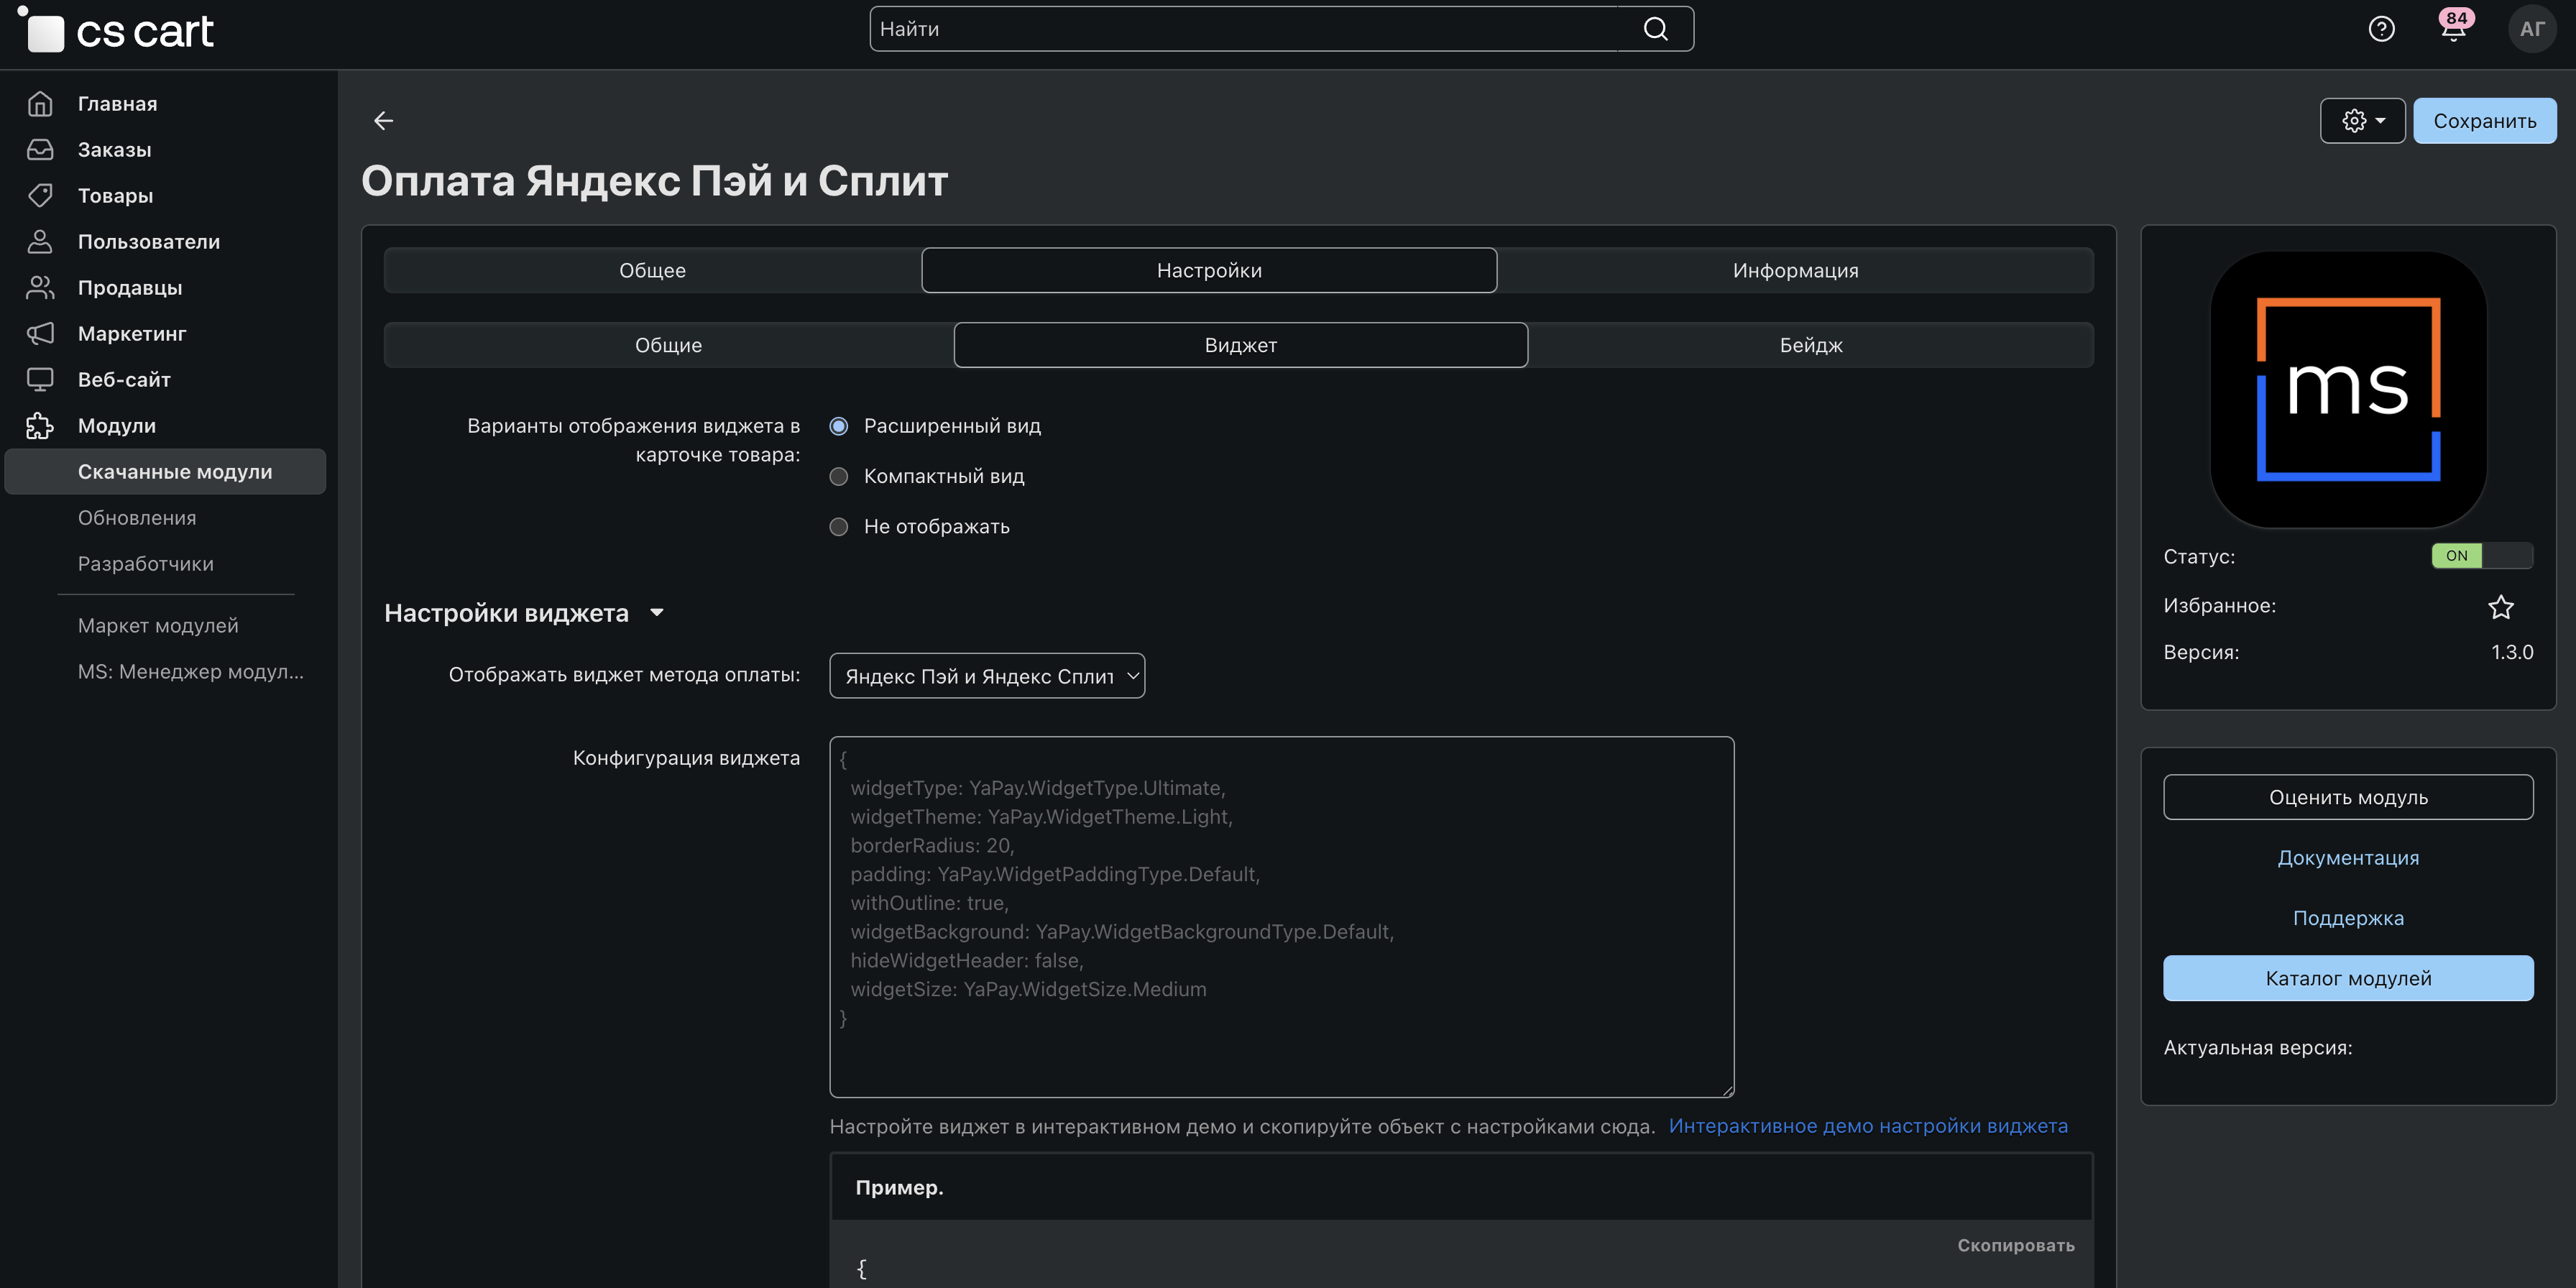Click the back arrow icon
The image size is (2576, 1288).
click(x=383, y=121)
